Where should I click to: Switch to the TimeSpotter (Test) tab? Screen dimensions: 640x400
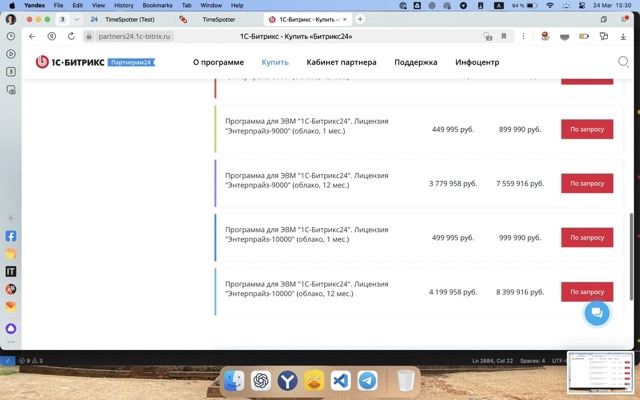130,19
